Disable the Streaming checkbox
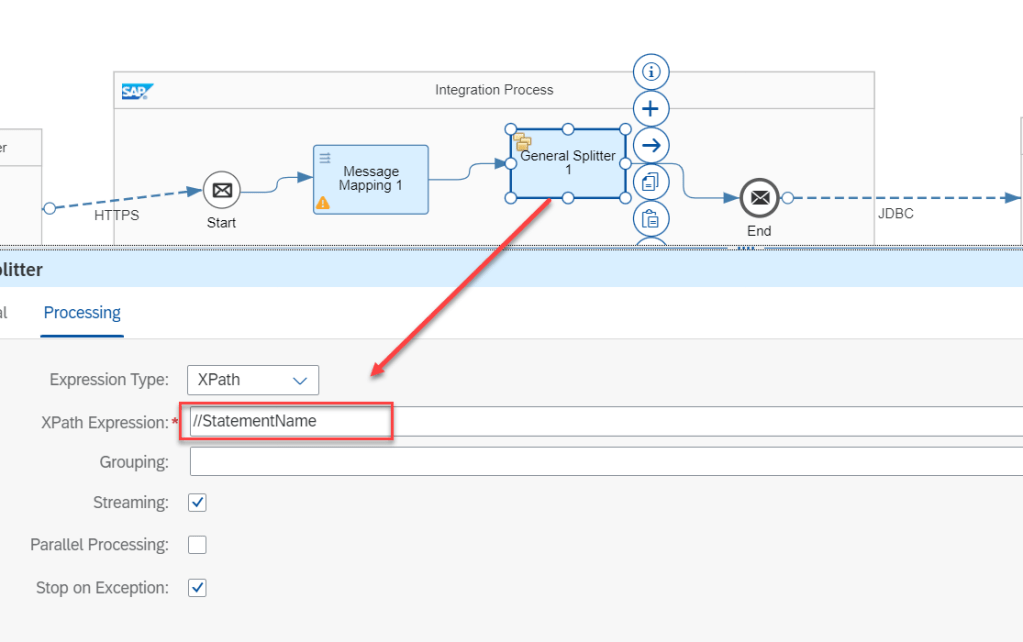1023x642 pixels. [198, 503]
